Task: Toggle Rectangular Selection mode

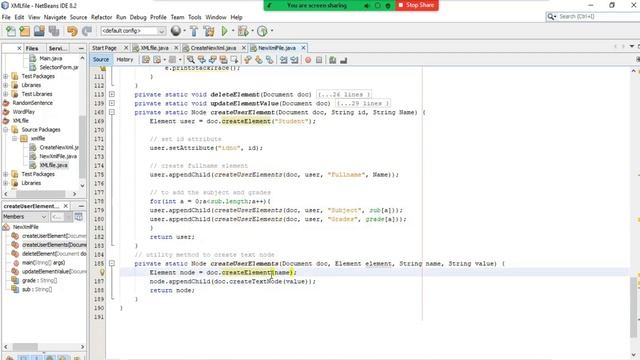Action: [x=234, y=60]
